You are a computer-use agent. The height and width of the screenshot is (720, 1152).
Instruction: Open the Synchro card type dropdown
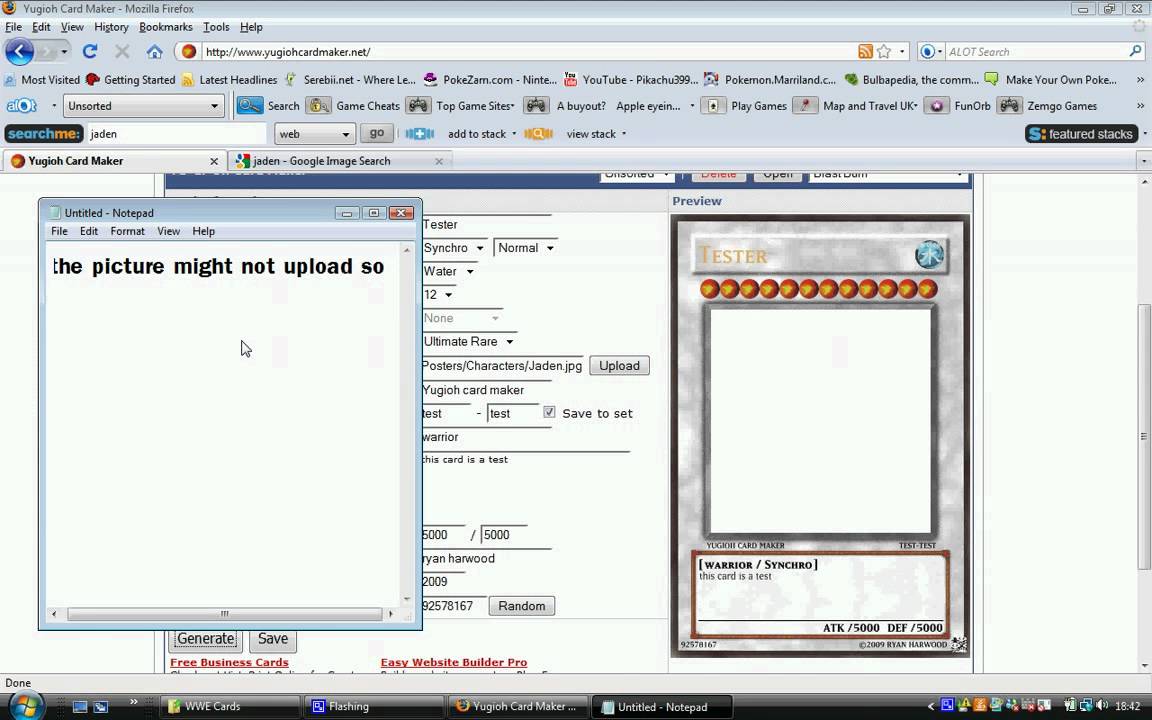[453, 248]
